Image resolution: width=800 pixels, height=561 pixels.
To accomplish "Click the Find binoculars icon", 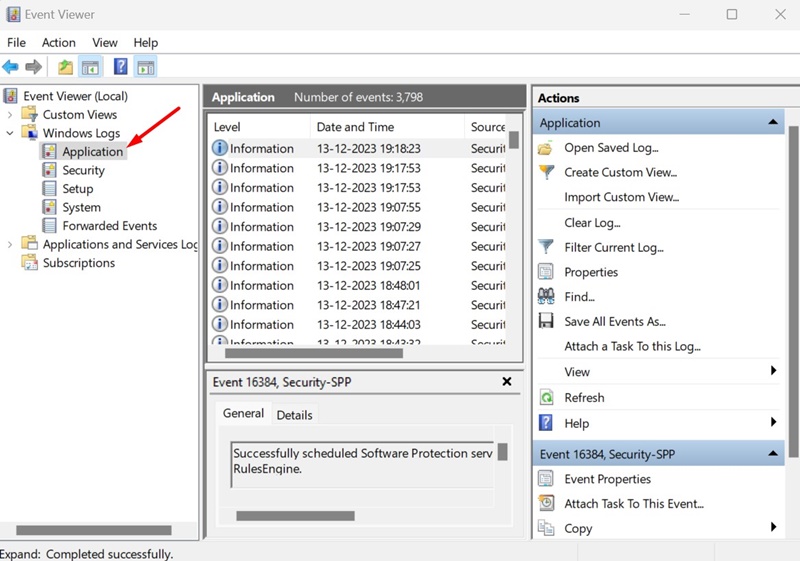I will (x=546, y=296).
